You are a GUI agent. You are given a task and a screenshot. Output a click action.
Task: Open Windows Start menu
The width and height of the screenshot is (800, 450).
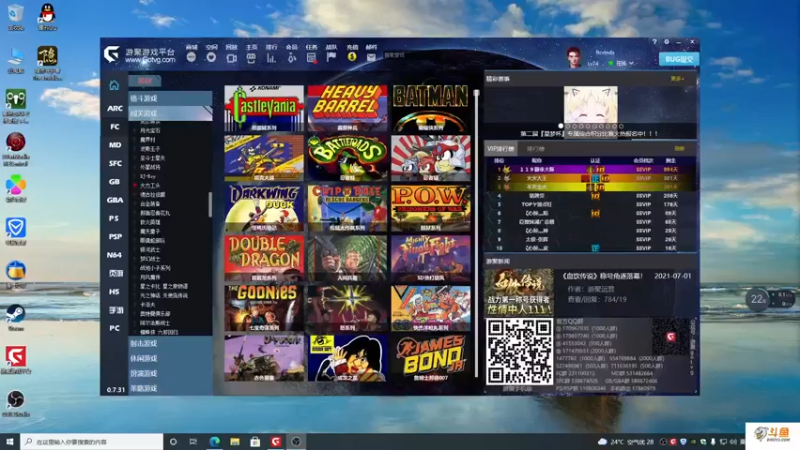[10, 442]
